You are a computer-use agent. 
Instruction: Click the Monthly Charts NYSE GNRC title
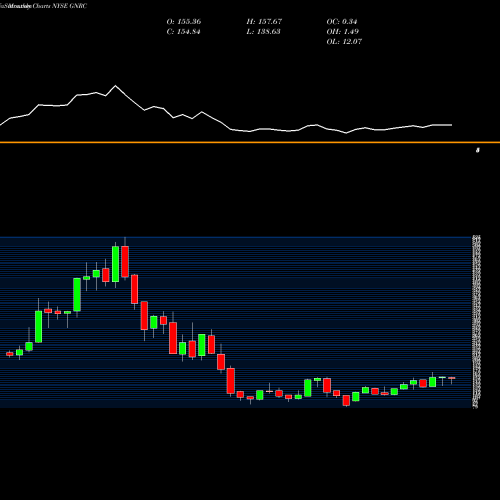pyautogui.click(x=43, y=6)
